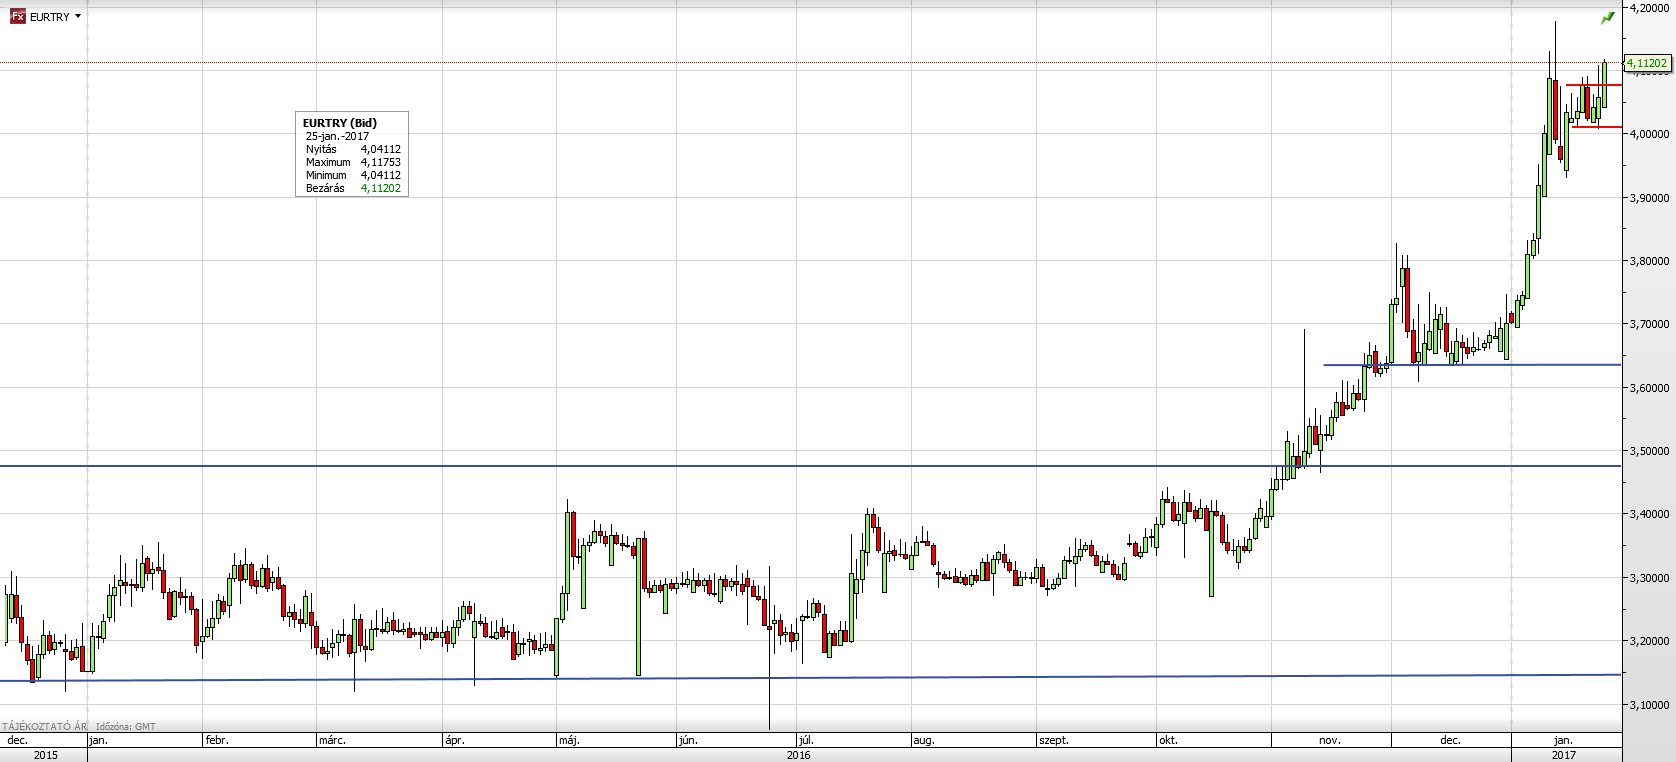This screenshot has height=762, width=1676.
Task: Click the nov. month label on time axis
Action: 1330,741
